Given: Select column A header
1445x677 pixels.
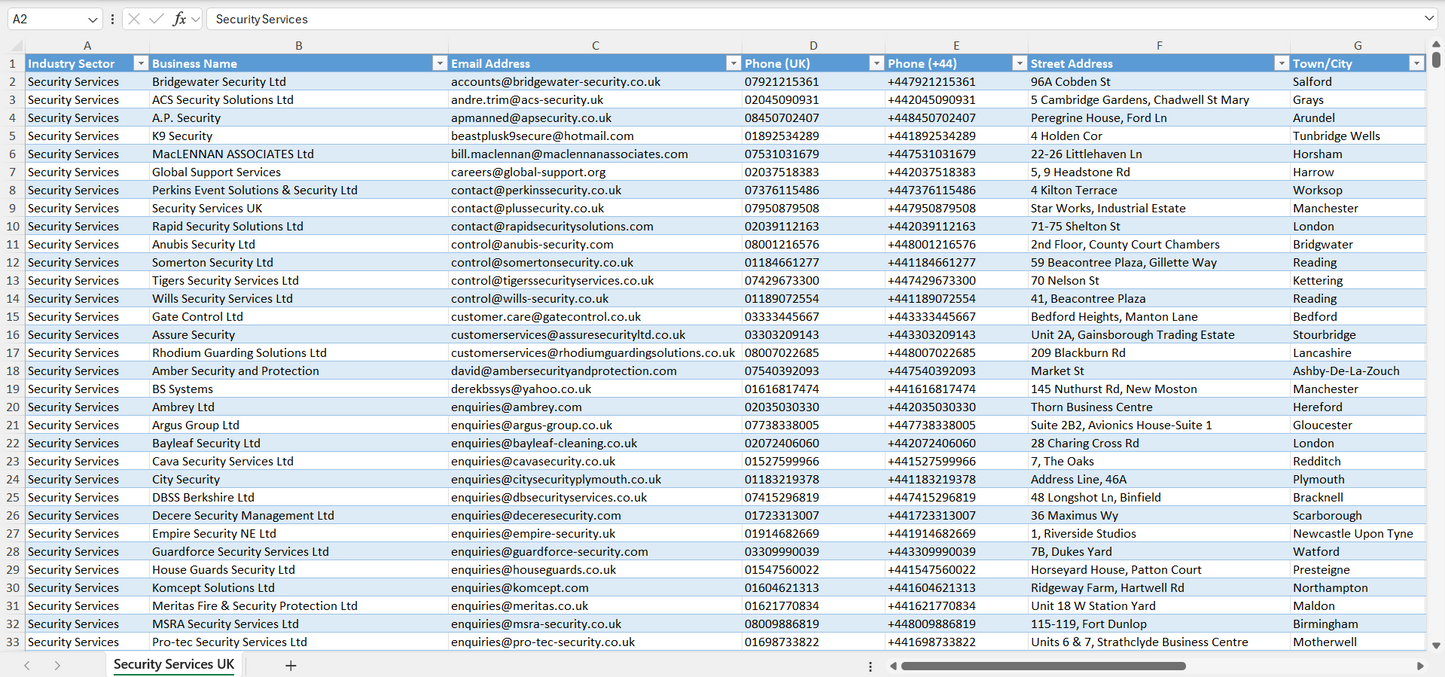Looking at the screenshot, I should point(87,45).
